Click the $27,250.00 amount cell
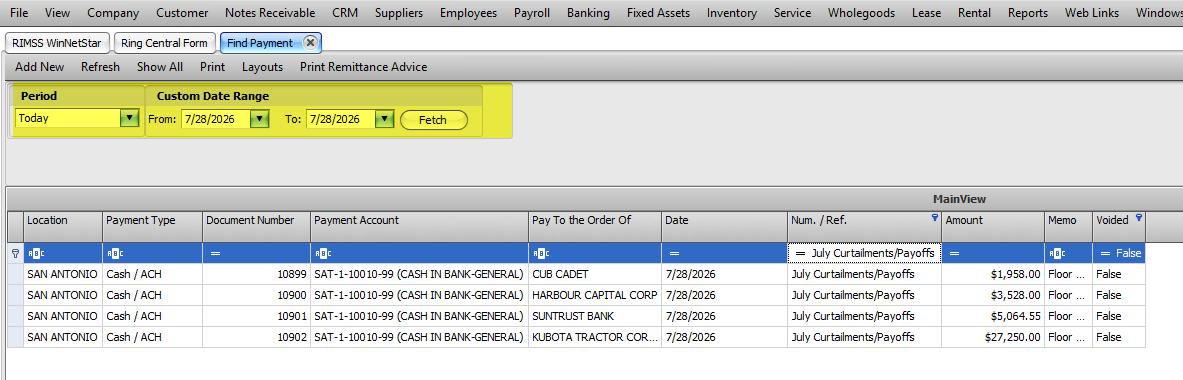The image size is (1183, 380). pyautogui.click(x=993, y=337)
